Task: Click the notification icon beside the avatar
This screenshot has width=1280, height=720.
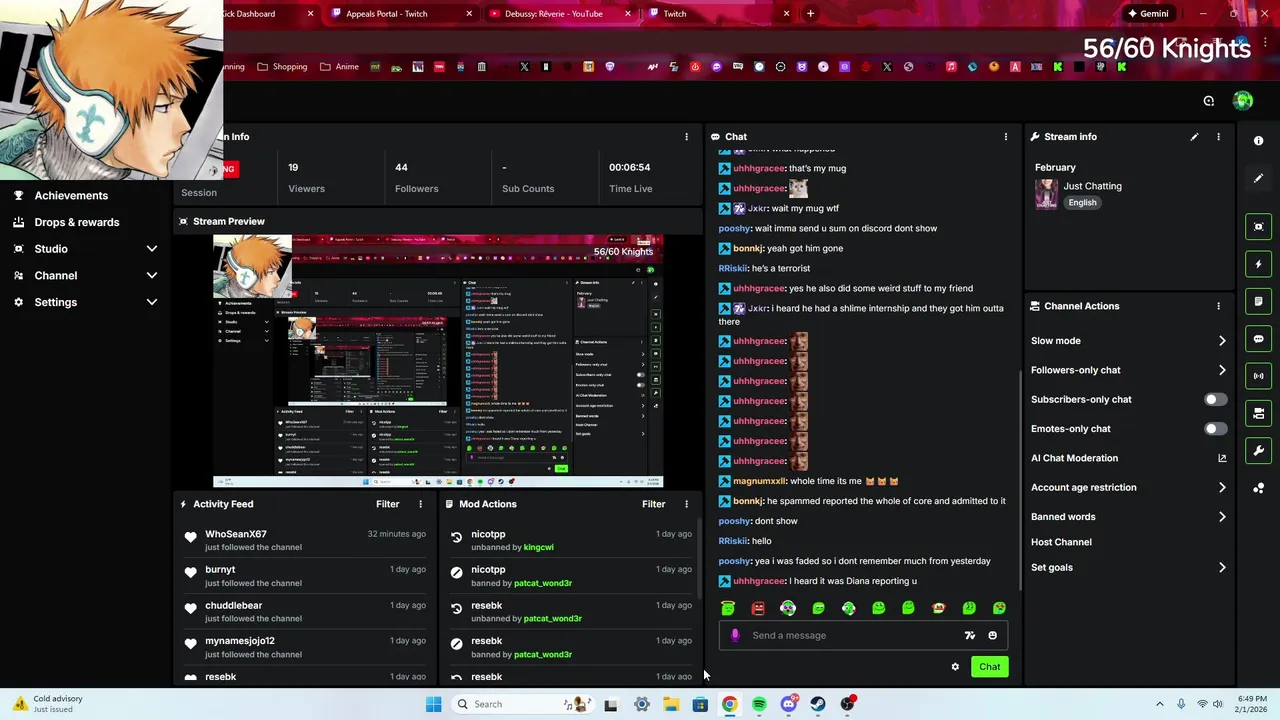Action: 1209,101
